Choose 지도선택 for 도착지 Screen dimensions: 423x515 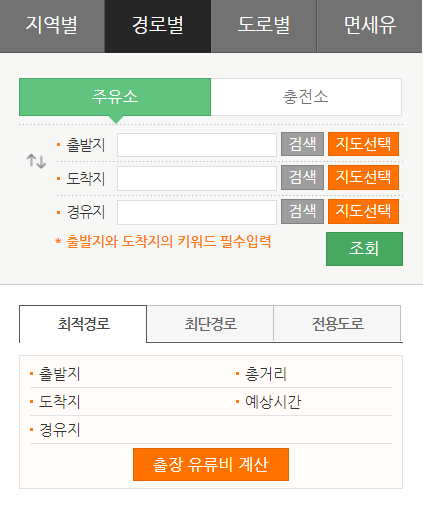click(363, 177)
